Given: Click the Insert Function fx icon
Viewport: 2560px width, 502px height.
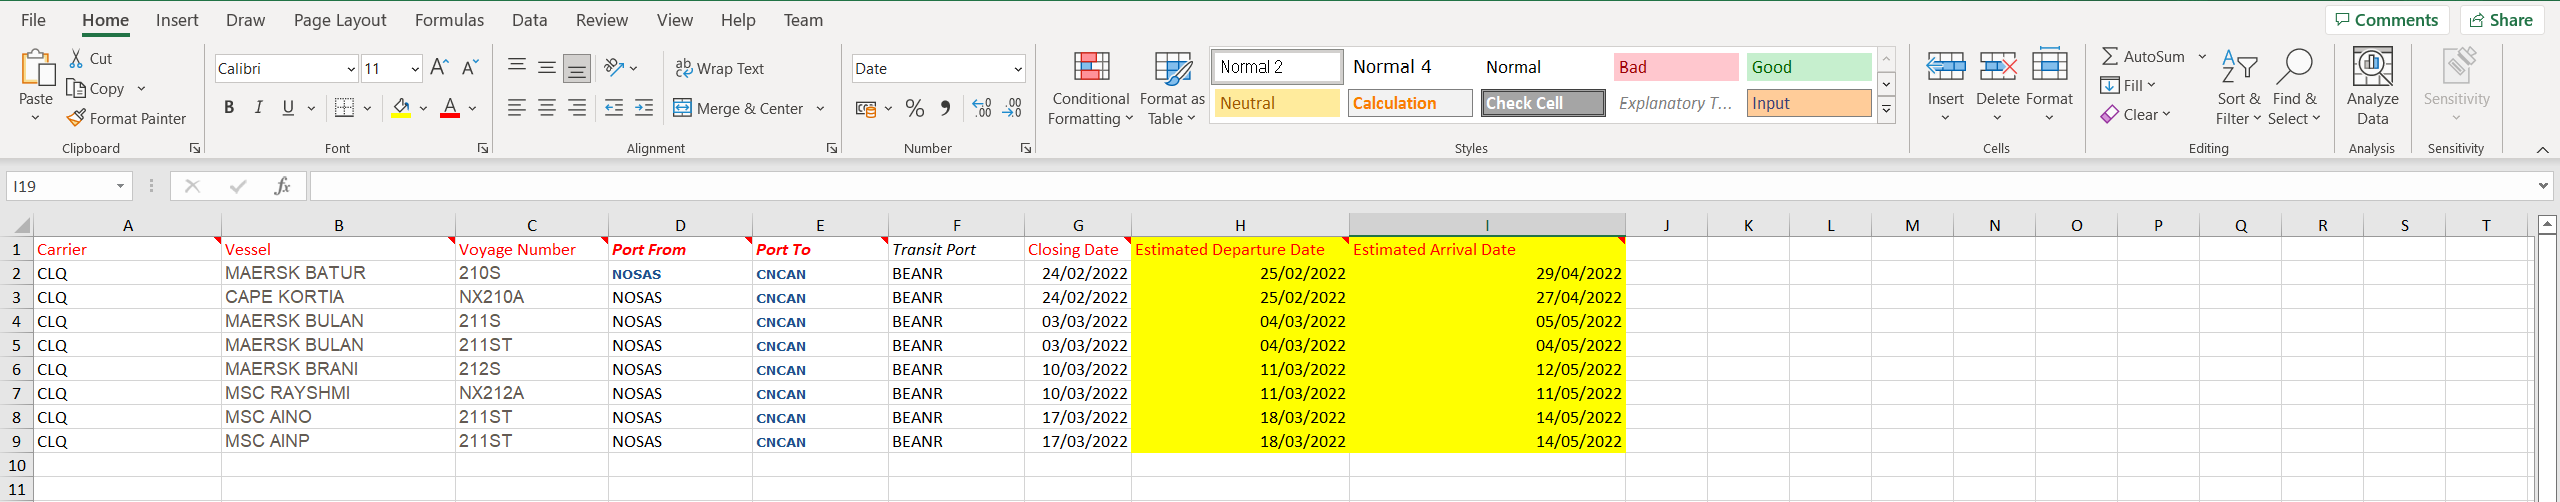Looking at the screenshot, I should coord(282,186).
